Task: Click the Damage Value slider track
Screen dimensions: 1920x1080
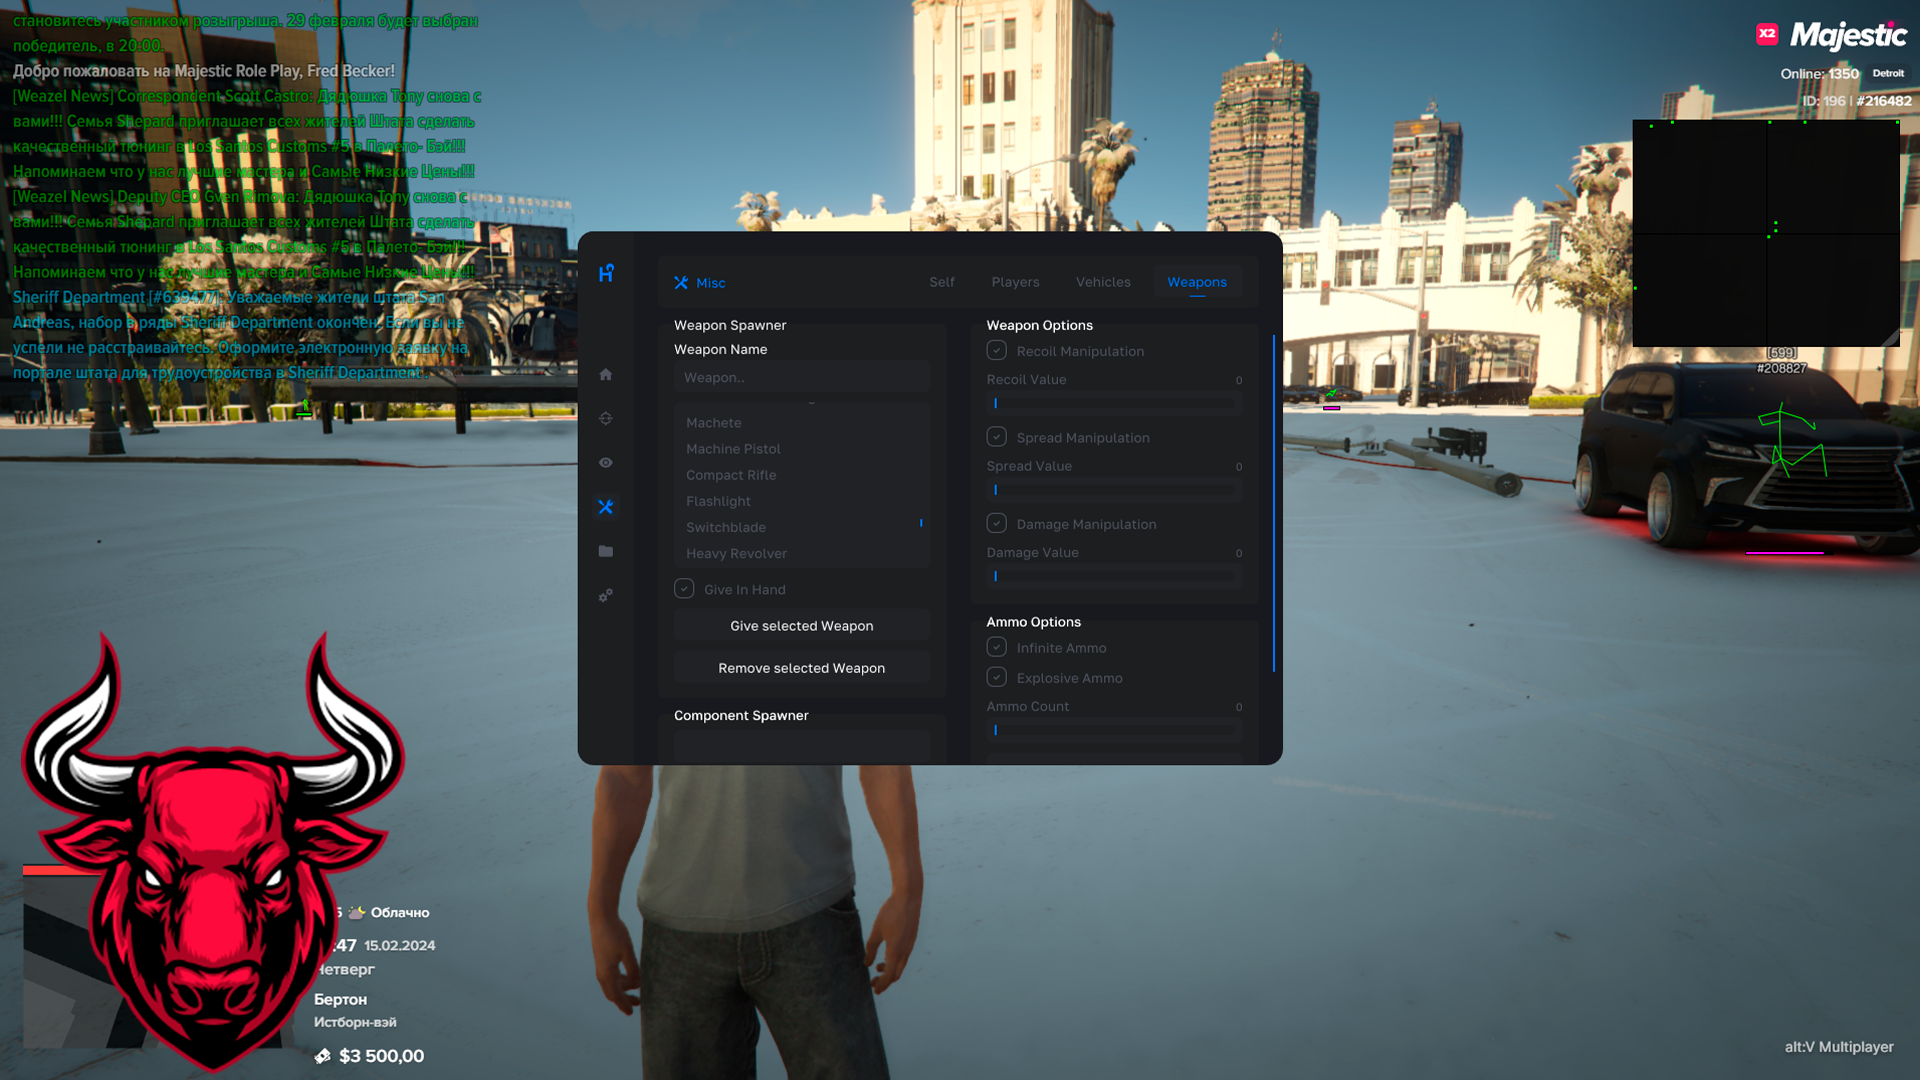Action: 1114,577
